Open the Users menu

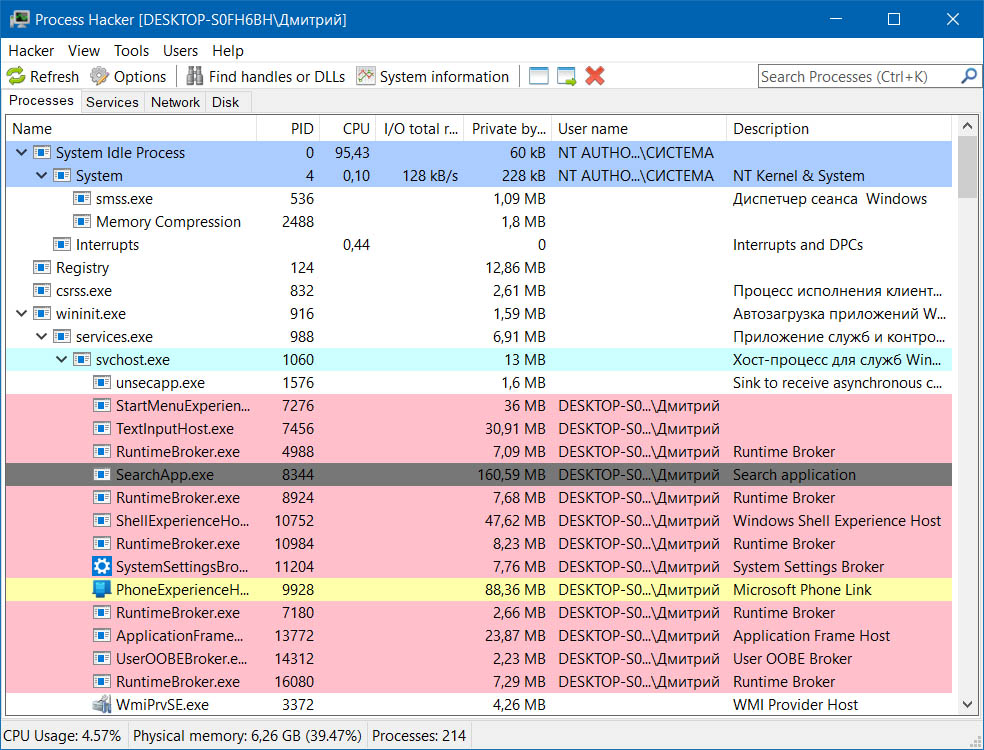click(x=180, y=51)
